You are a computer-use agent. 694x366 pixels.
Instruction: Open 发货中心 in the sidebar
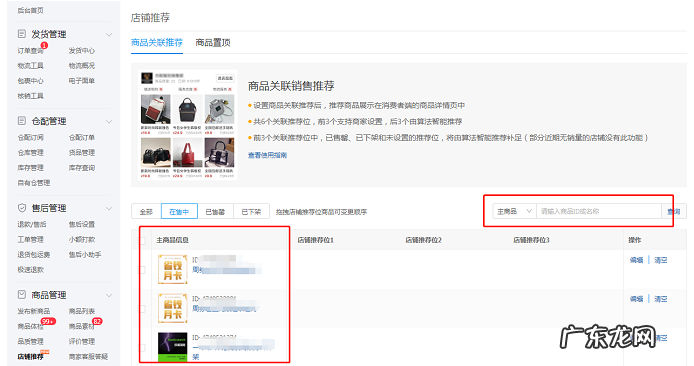[x=82, y=50]
